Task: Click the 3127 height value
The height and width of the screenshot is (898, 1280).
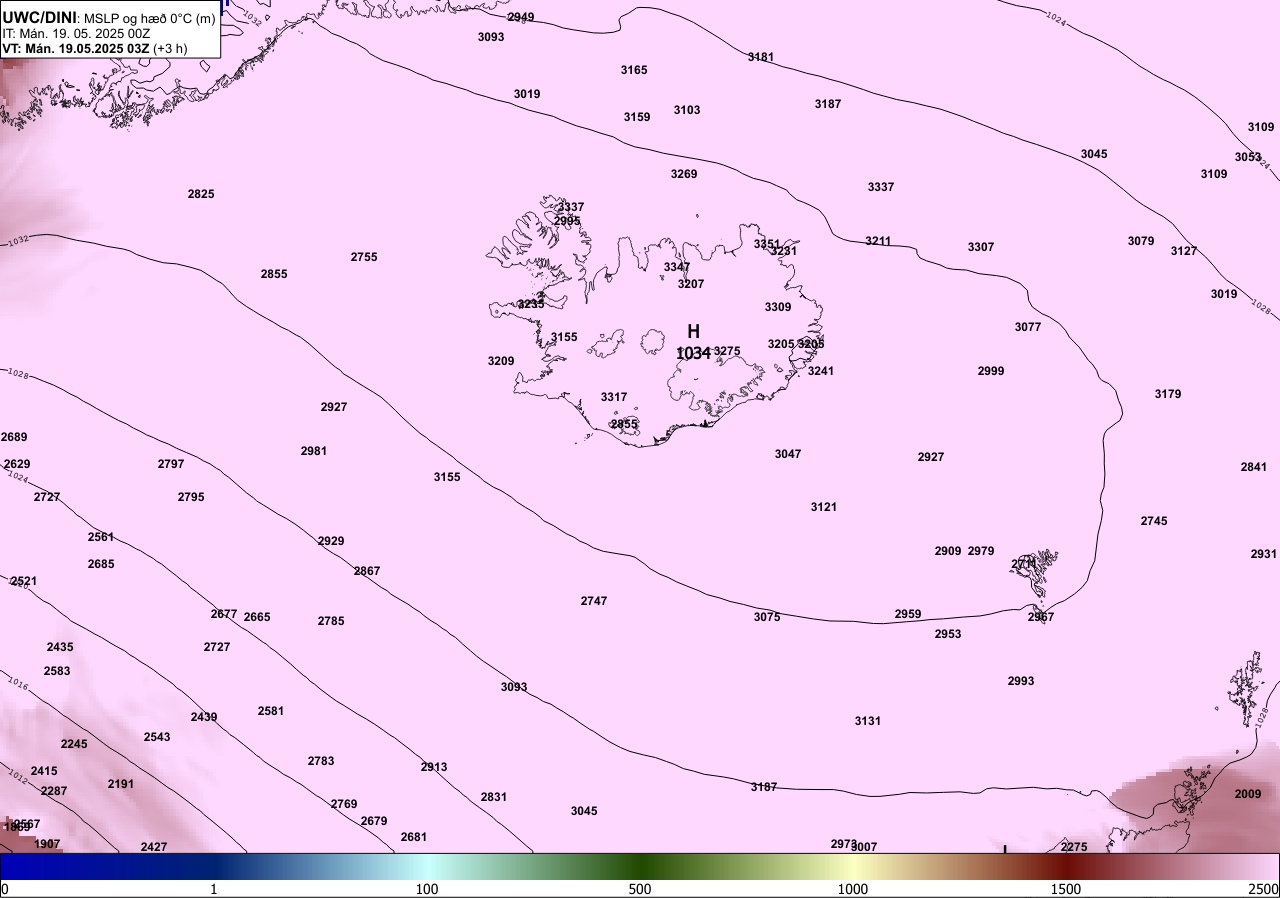Action: click(x=1184, y=251)
